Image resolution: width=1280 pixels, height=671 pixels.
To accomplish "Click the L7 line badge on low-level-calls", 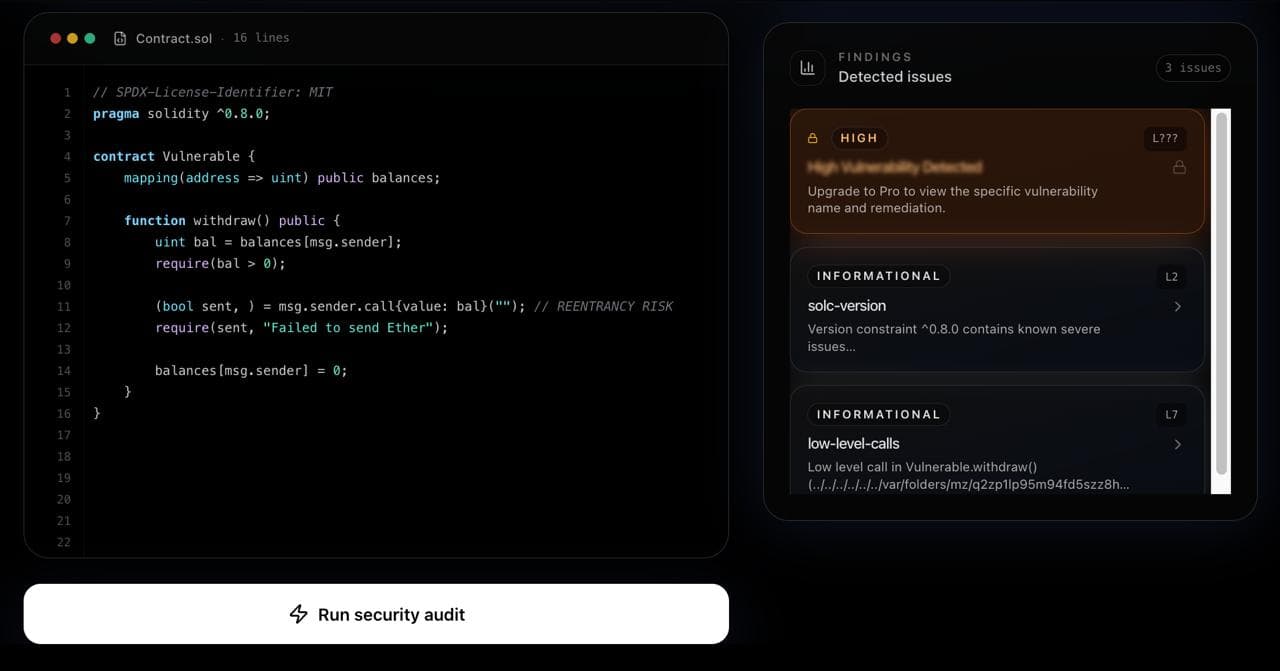I will tap(1170, 414).
